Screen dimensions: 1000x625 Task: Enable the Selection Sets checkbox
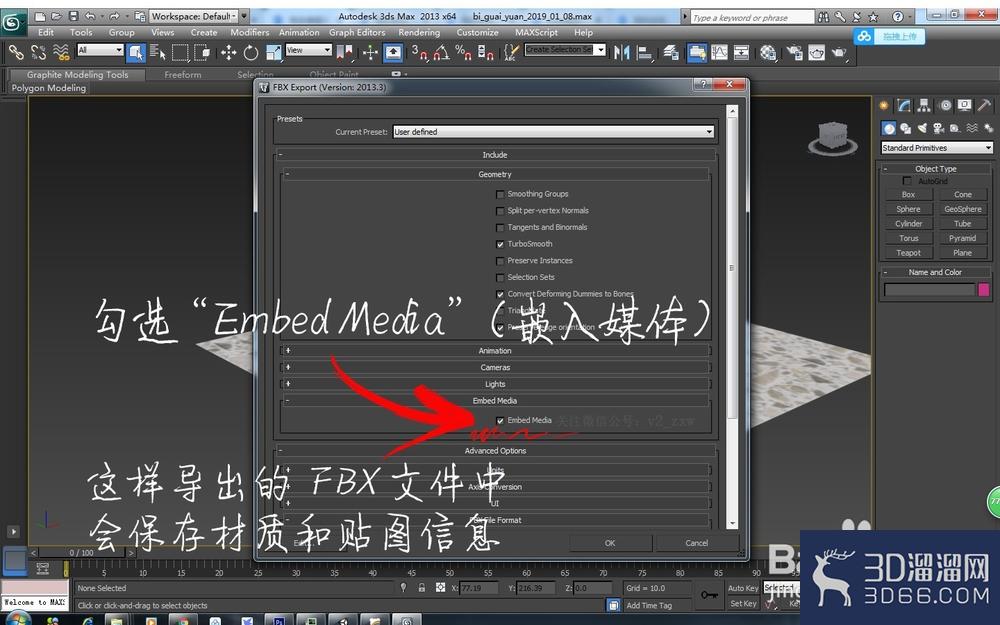pyautogui.click(x=500, y=277)
